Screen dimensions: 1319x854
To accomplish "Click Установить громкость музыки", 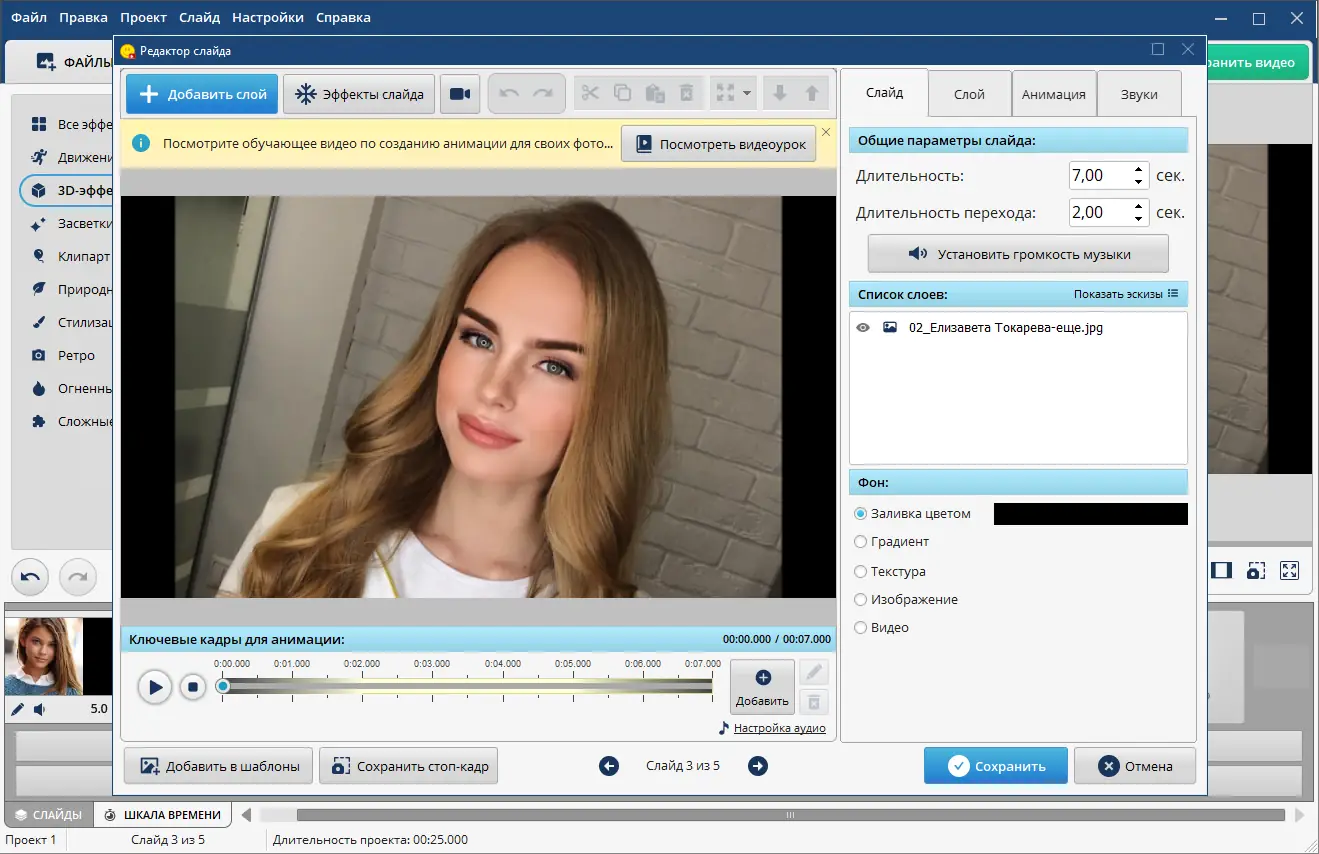I will (x=1018, y=254).
